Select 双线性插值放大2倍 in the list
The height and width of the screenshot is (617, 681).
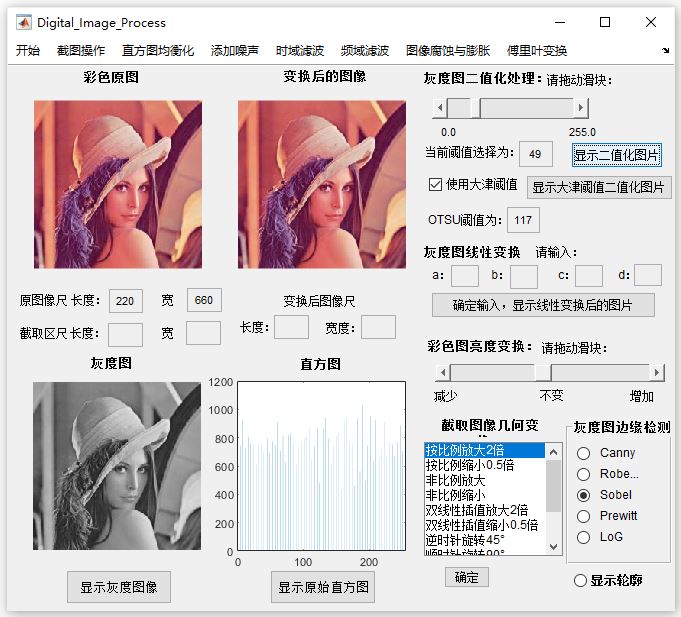point(484,510)
